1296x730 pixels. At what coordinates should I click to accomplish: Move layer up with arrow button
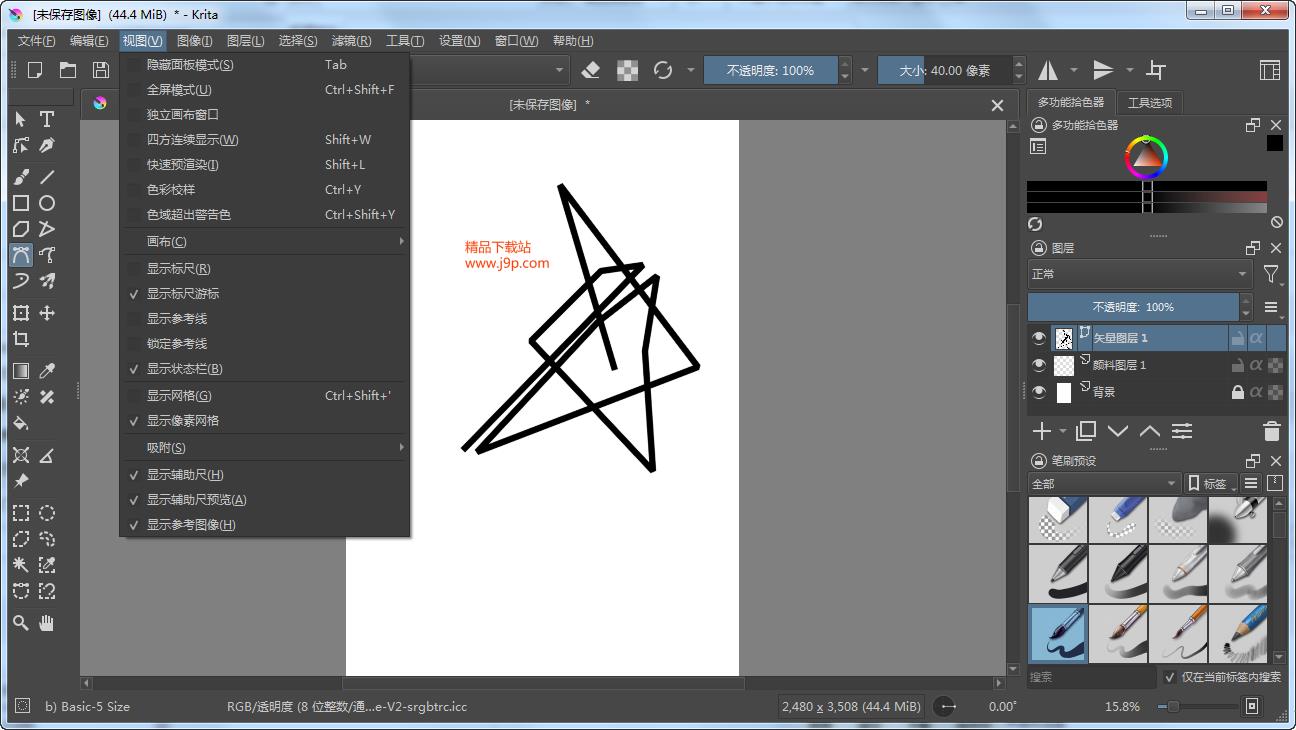click(x=1150, y=431)
